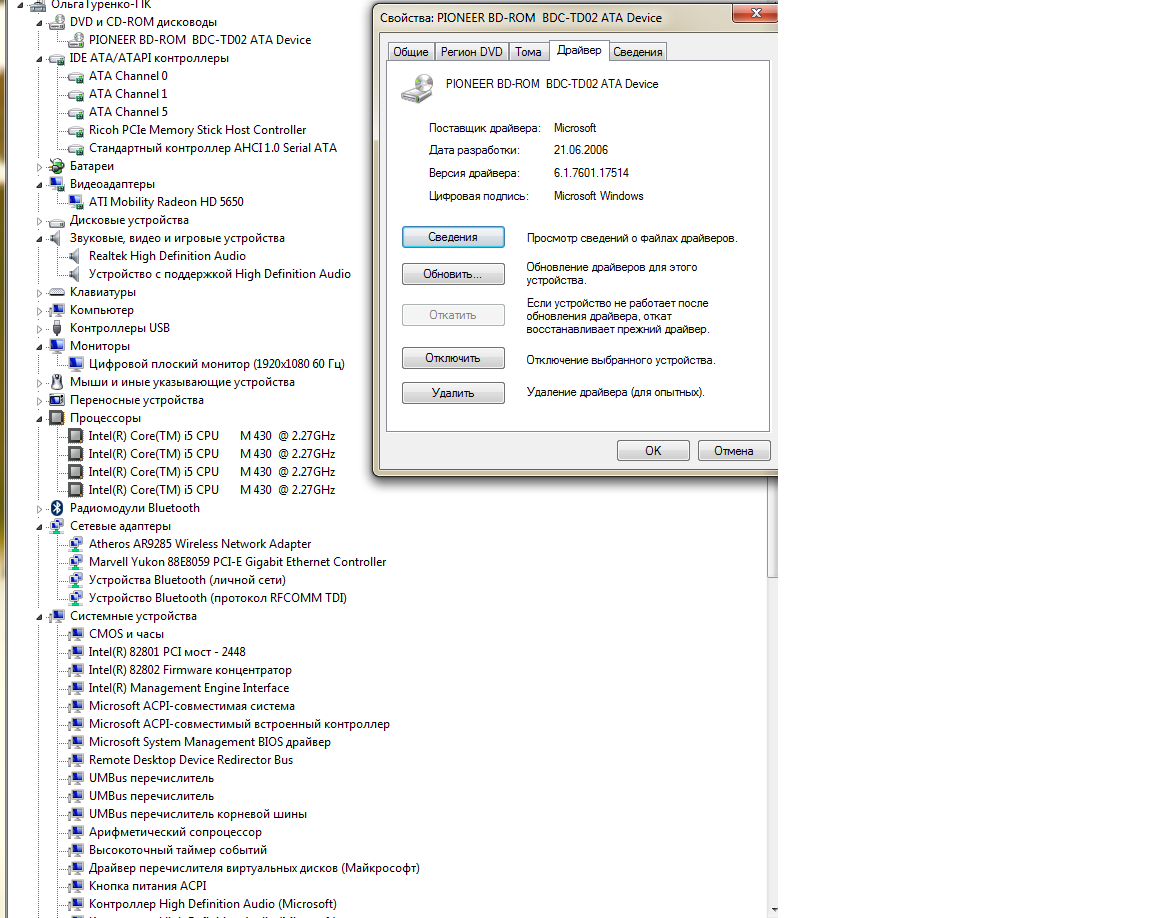Select Microsoft System Management BIOS драйвер row
Screen dimensions: 1152x918
coord(210,742)
